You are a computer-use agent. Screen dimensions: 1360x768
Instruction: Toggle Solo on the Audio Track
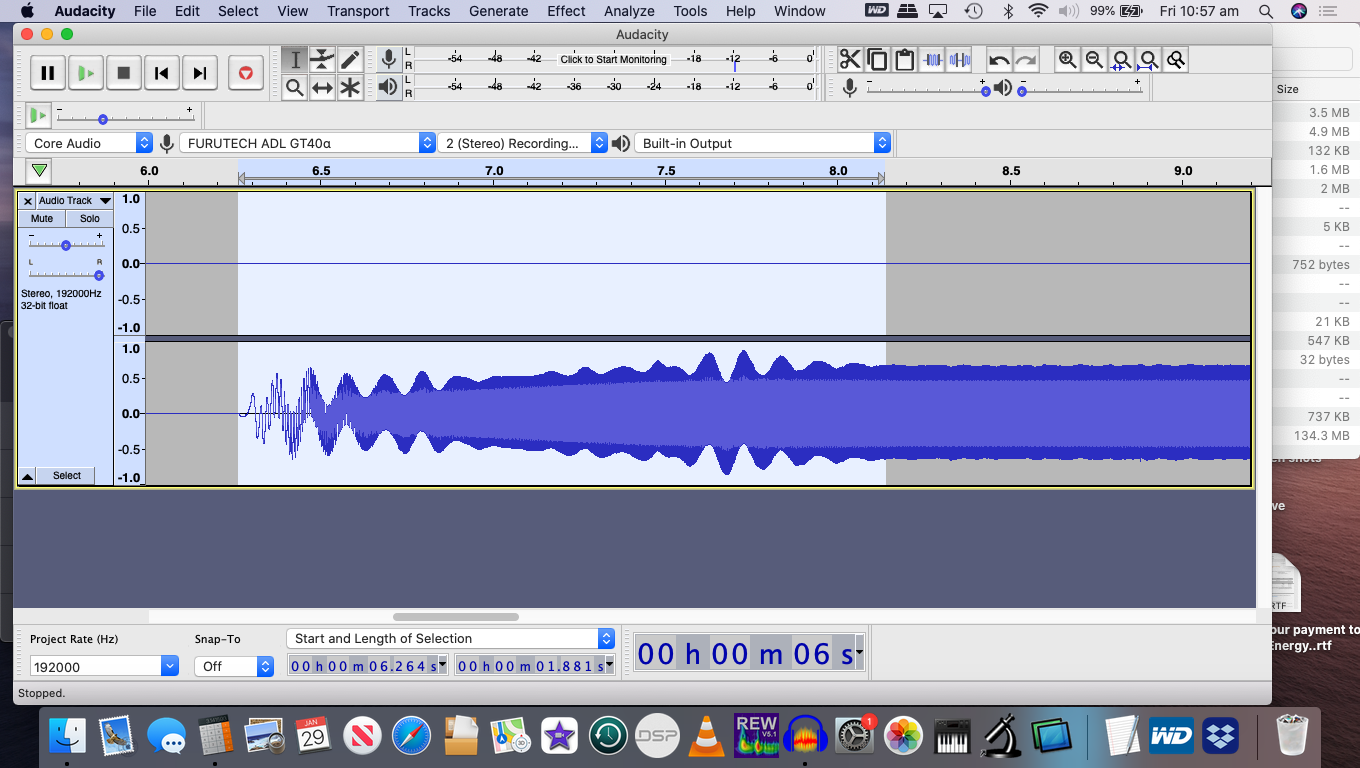pyautogui.click(x=90, y=218)
